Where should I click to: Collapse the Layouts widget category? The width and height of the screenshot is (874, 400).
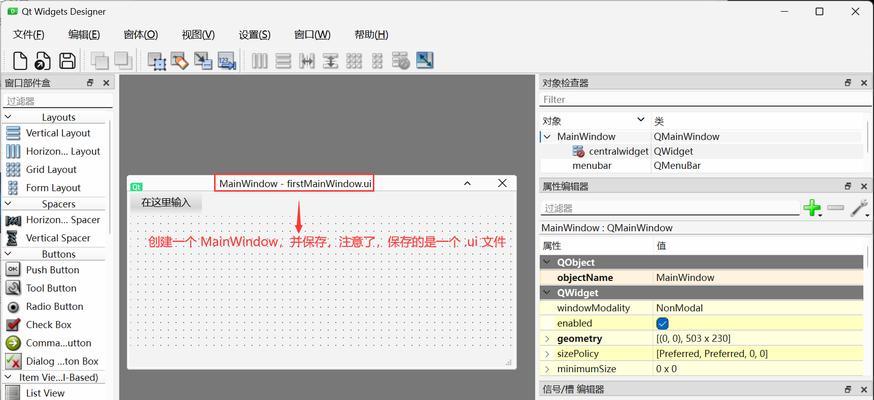tap(8, 117)
